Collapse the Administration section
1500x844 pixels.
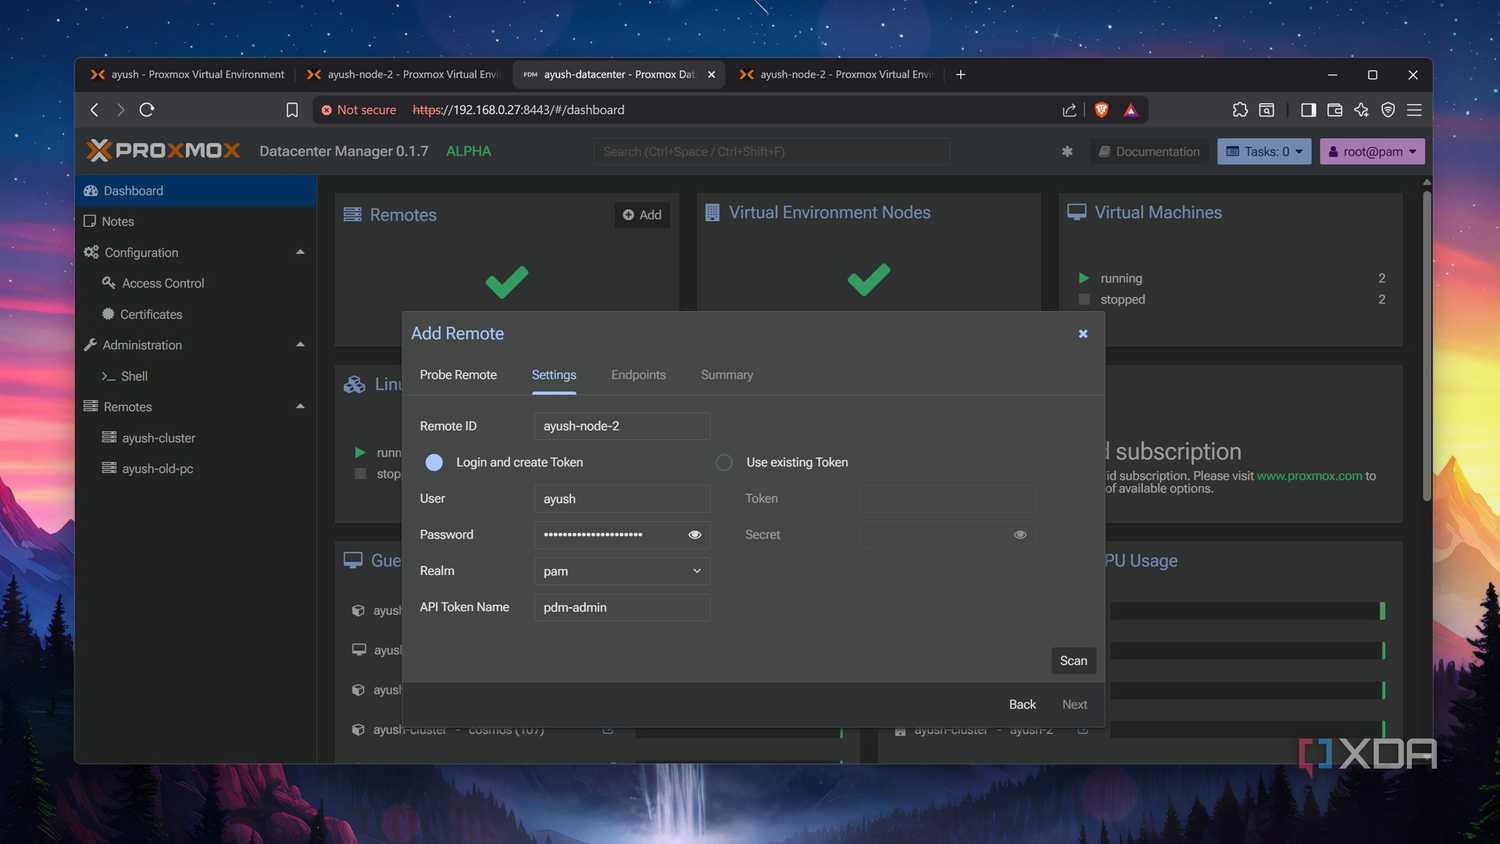coord(300,345)
